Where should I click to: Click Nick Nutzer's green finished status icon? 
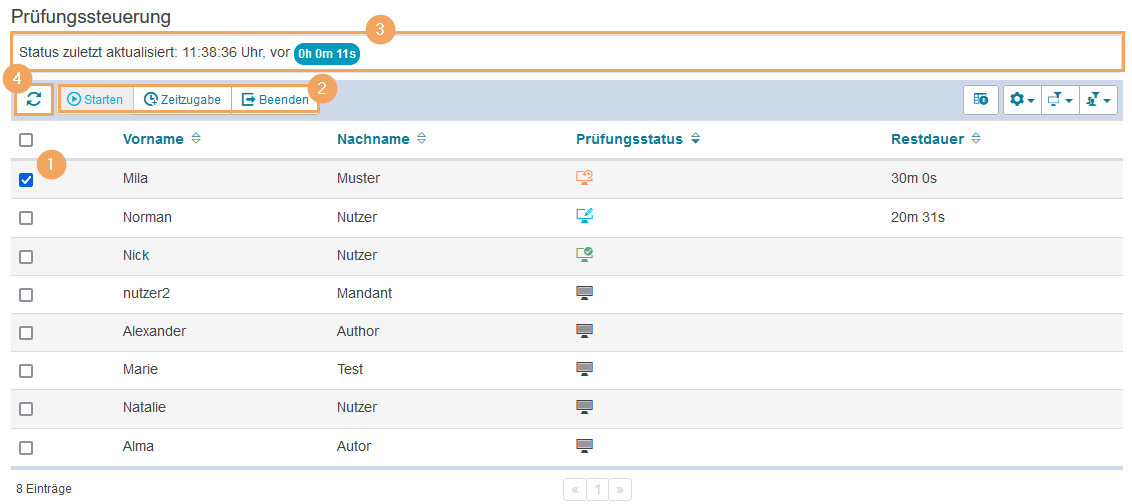click(584, 254)
